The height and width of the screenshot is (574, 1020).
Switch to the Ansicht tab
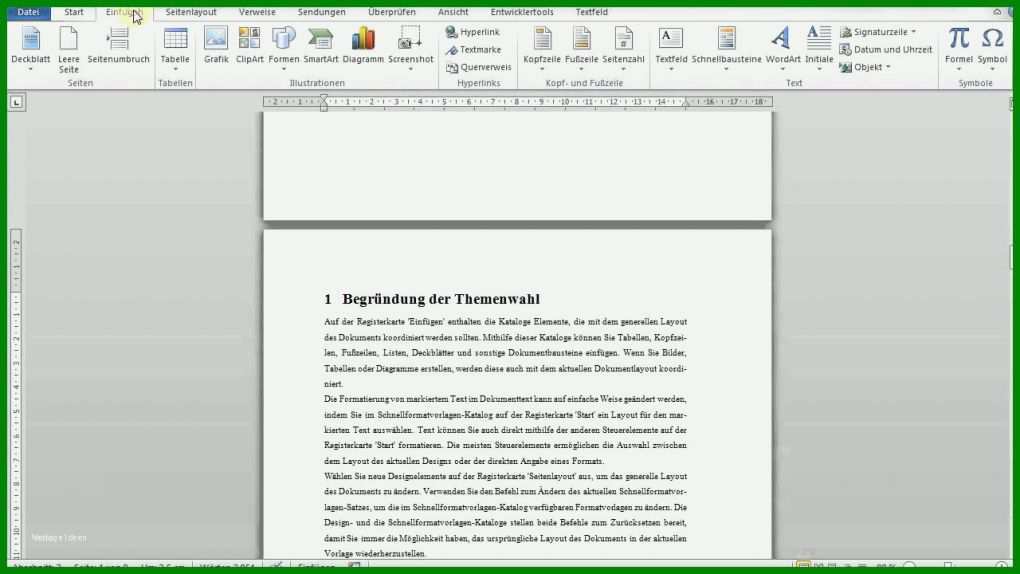point(453,12)
